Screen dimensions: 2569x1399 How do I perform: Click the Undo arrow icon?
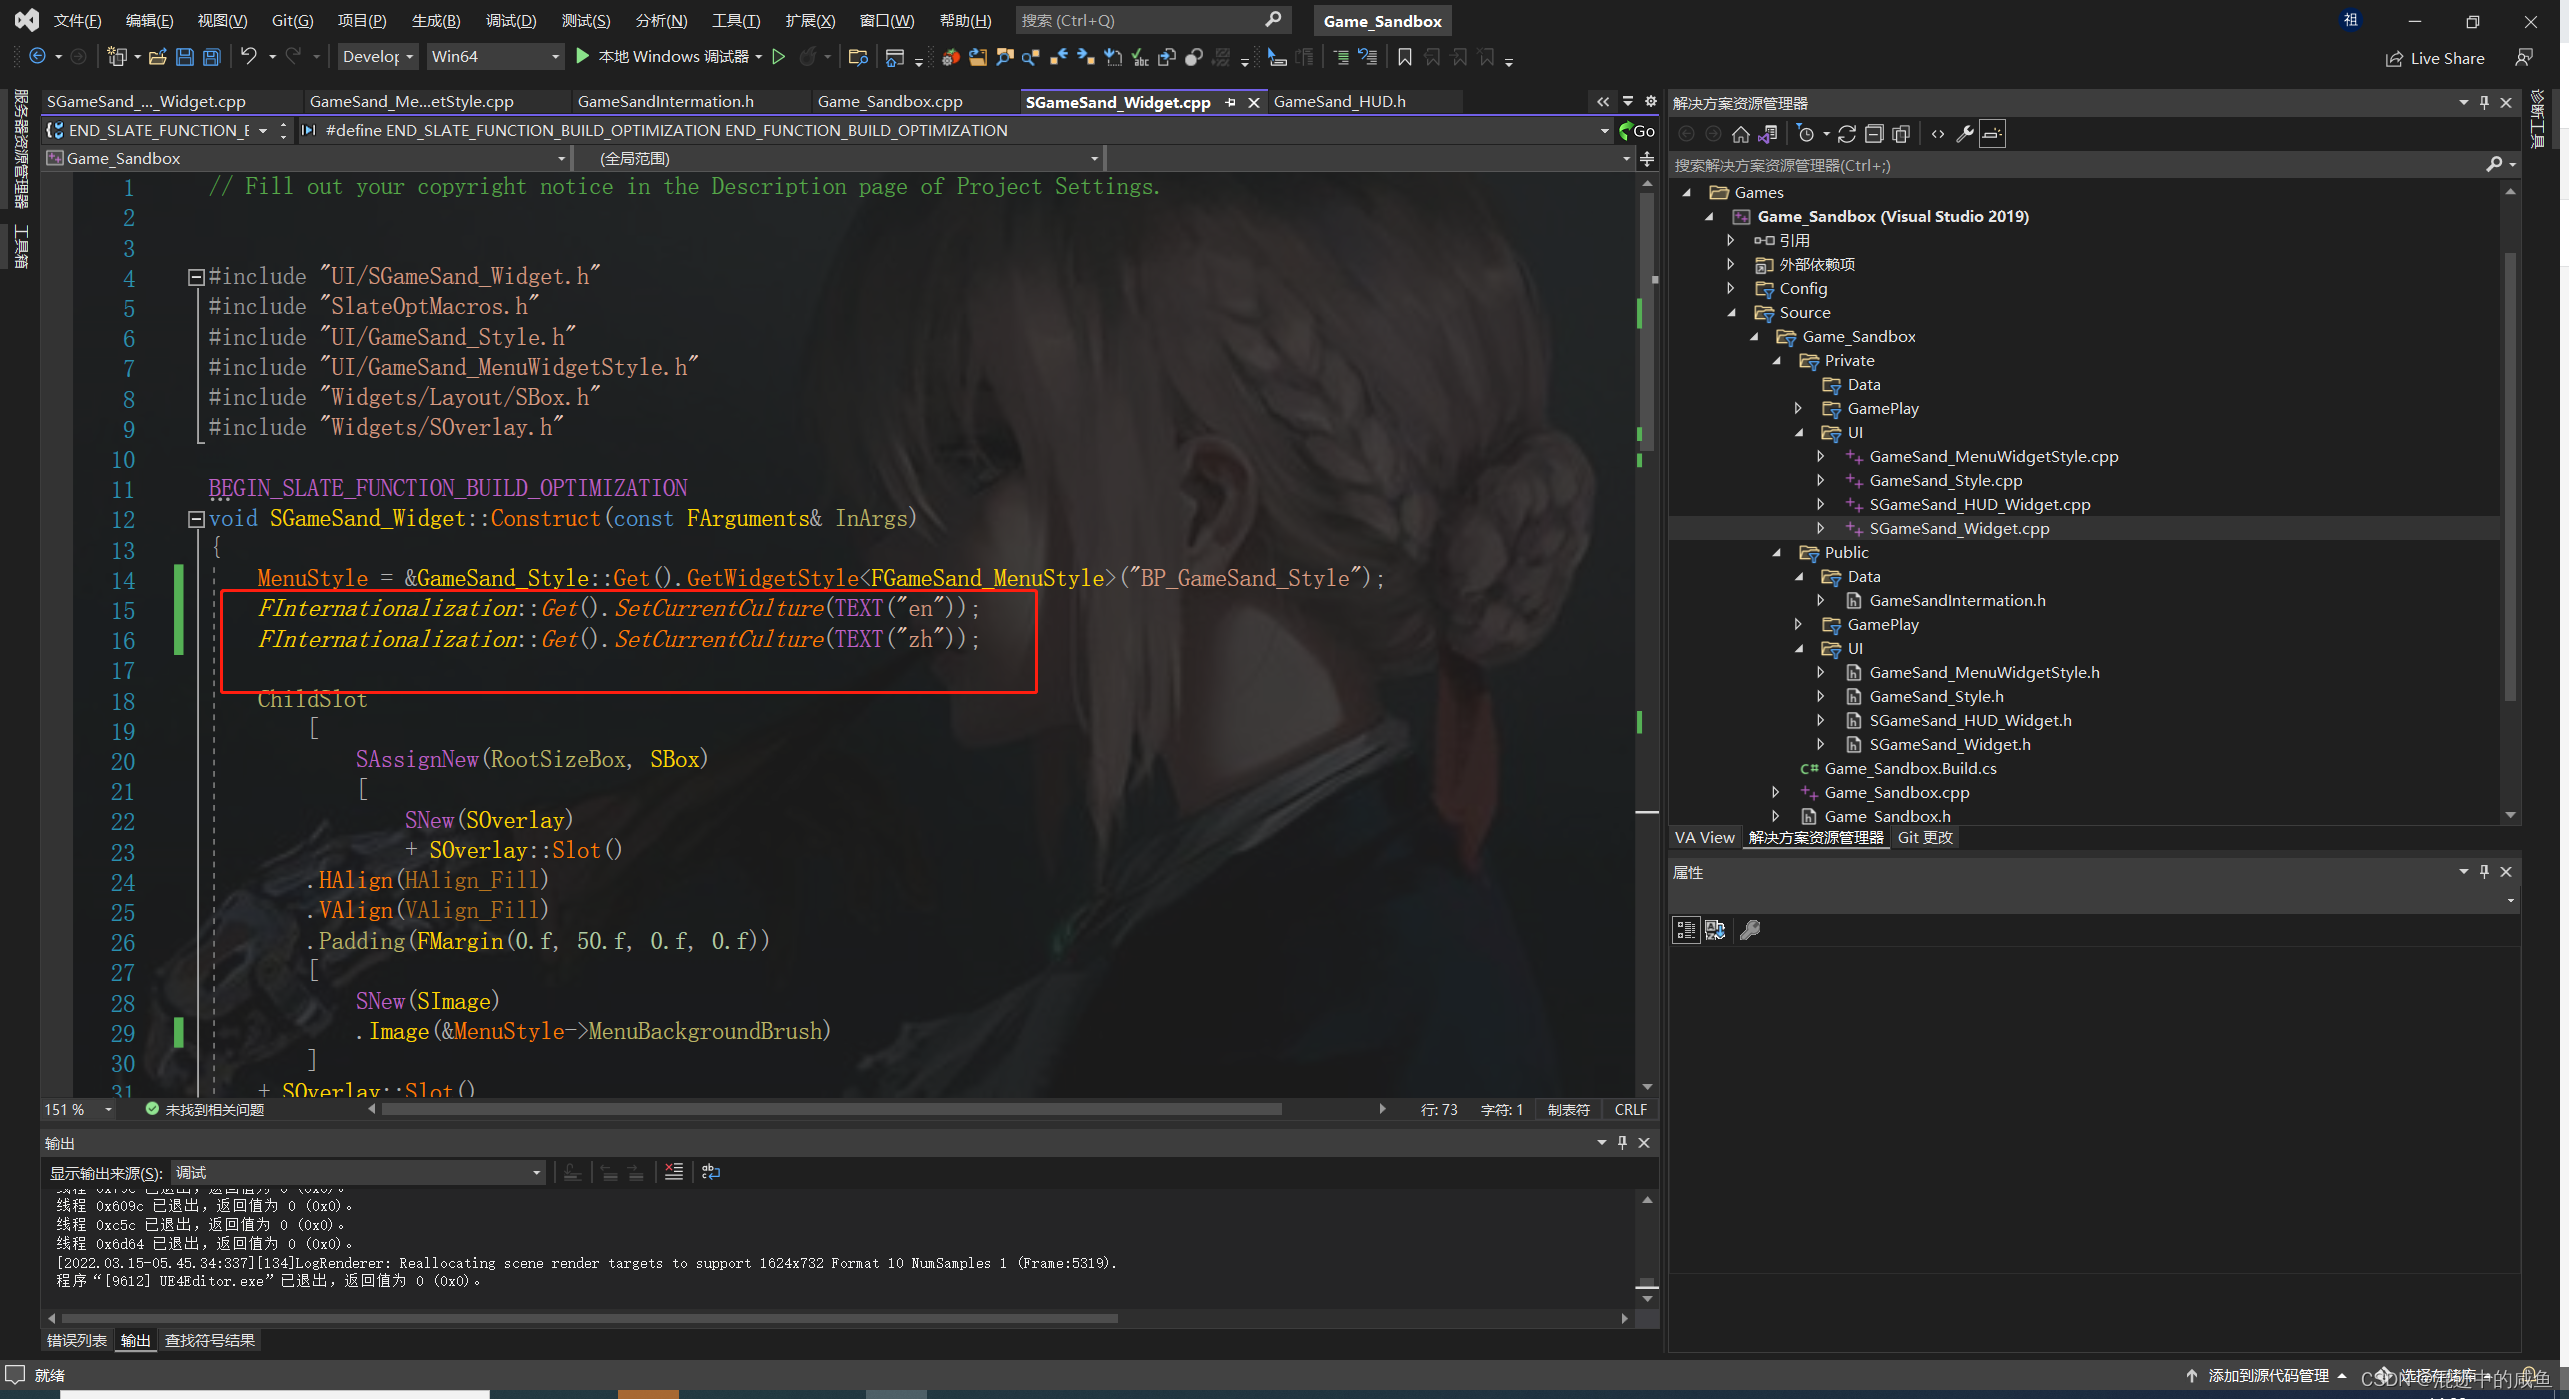(x=248, y=57)
